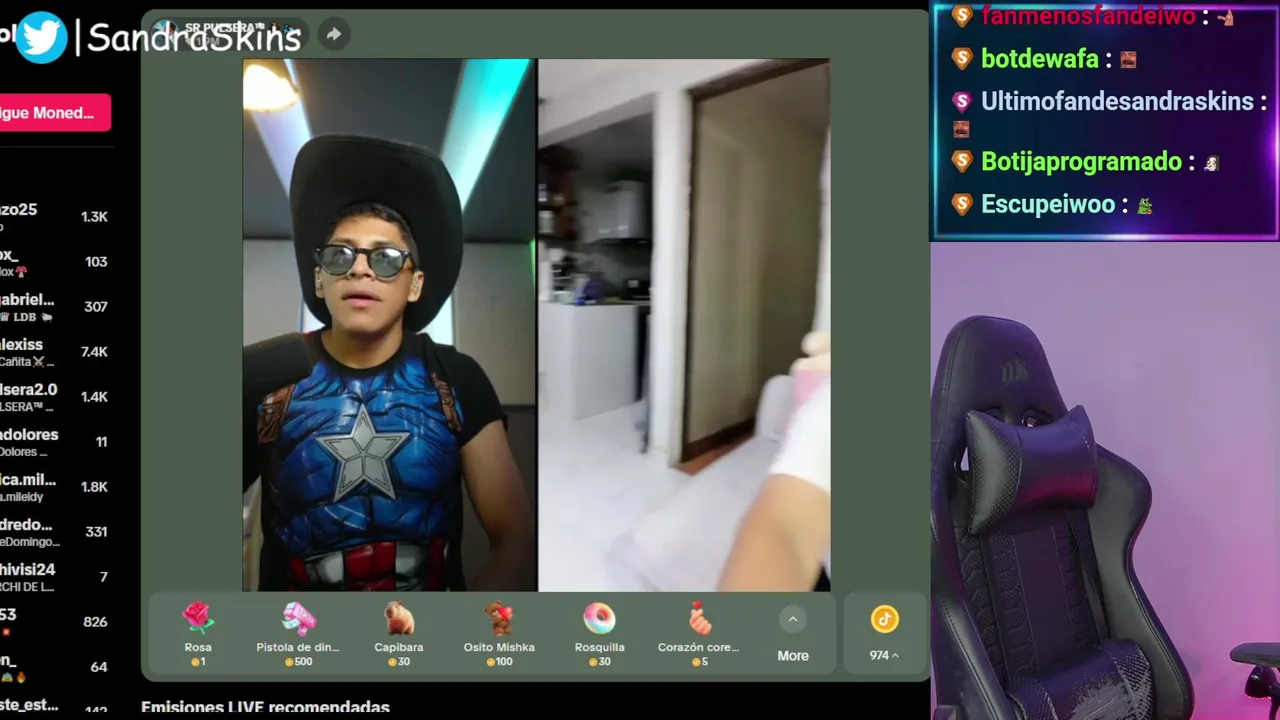
Task: Select adolores viewer row with 11
Action: pos(55,442)
